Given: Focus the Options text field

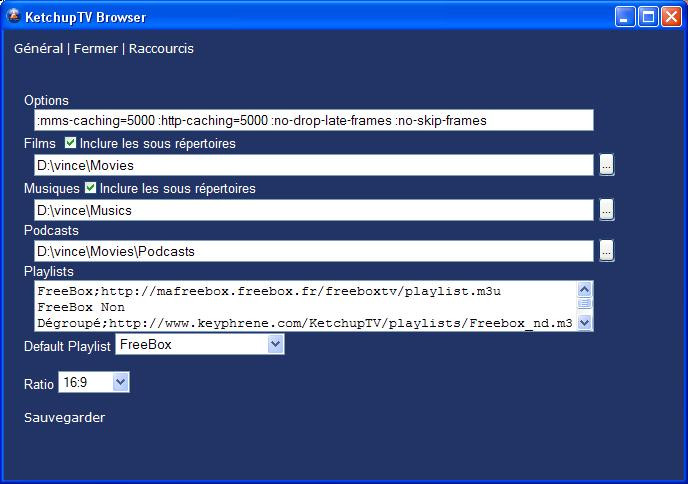Looking at the screenshot, I should point(314,120).
